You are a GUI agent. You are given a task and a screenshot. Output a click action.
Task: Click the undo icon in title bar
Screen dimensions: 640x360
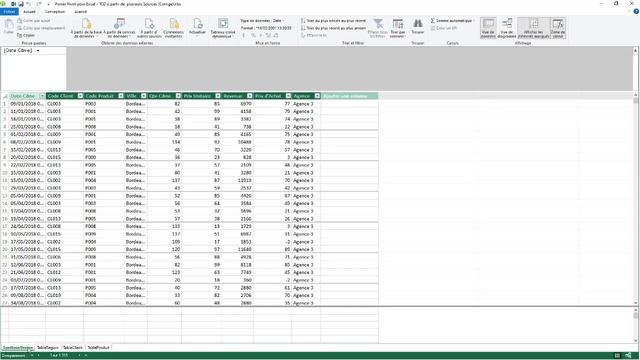point(29,4)
